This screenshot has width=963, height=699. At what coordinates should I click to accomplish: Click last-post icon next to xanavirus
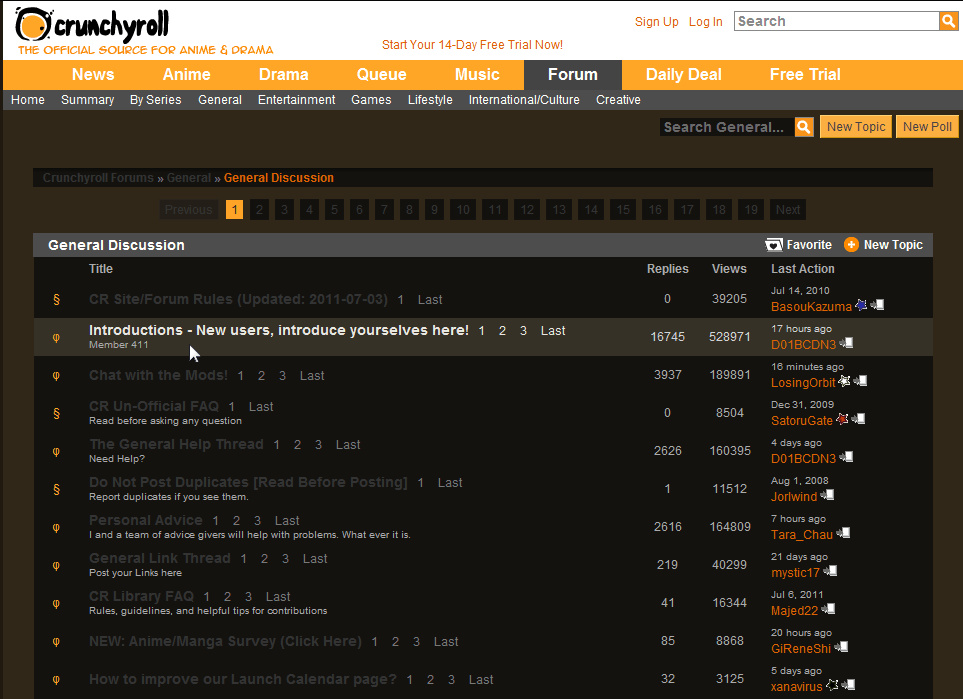848,685
